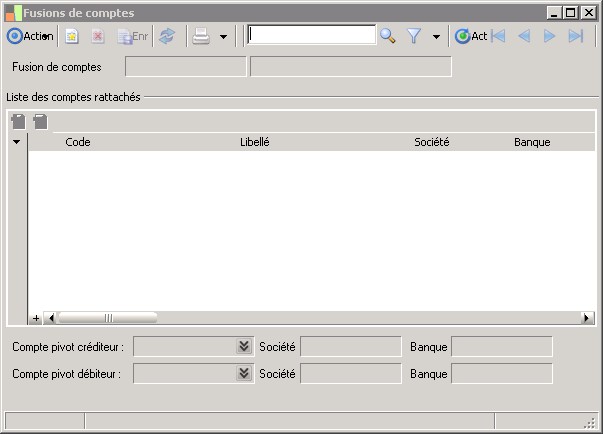The width and height of the screenshot is (603, 434).
Task: Close the Fusions de comptes window
Action: tap(589, 13)
